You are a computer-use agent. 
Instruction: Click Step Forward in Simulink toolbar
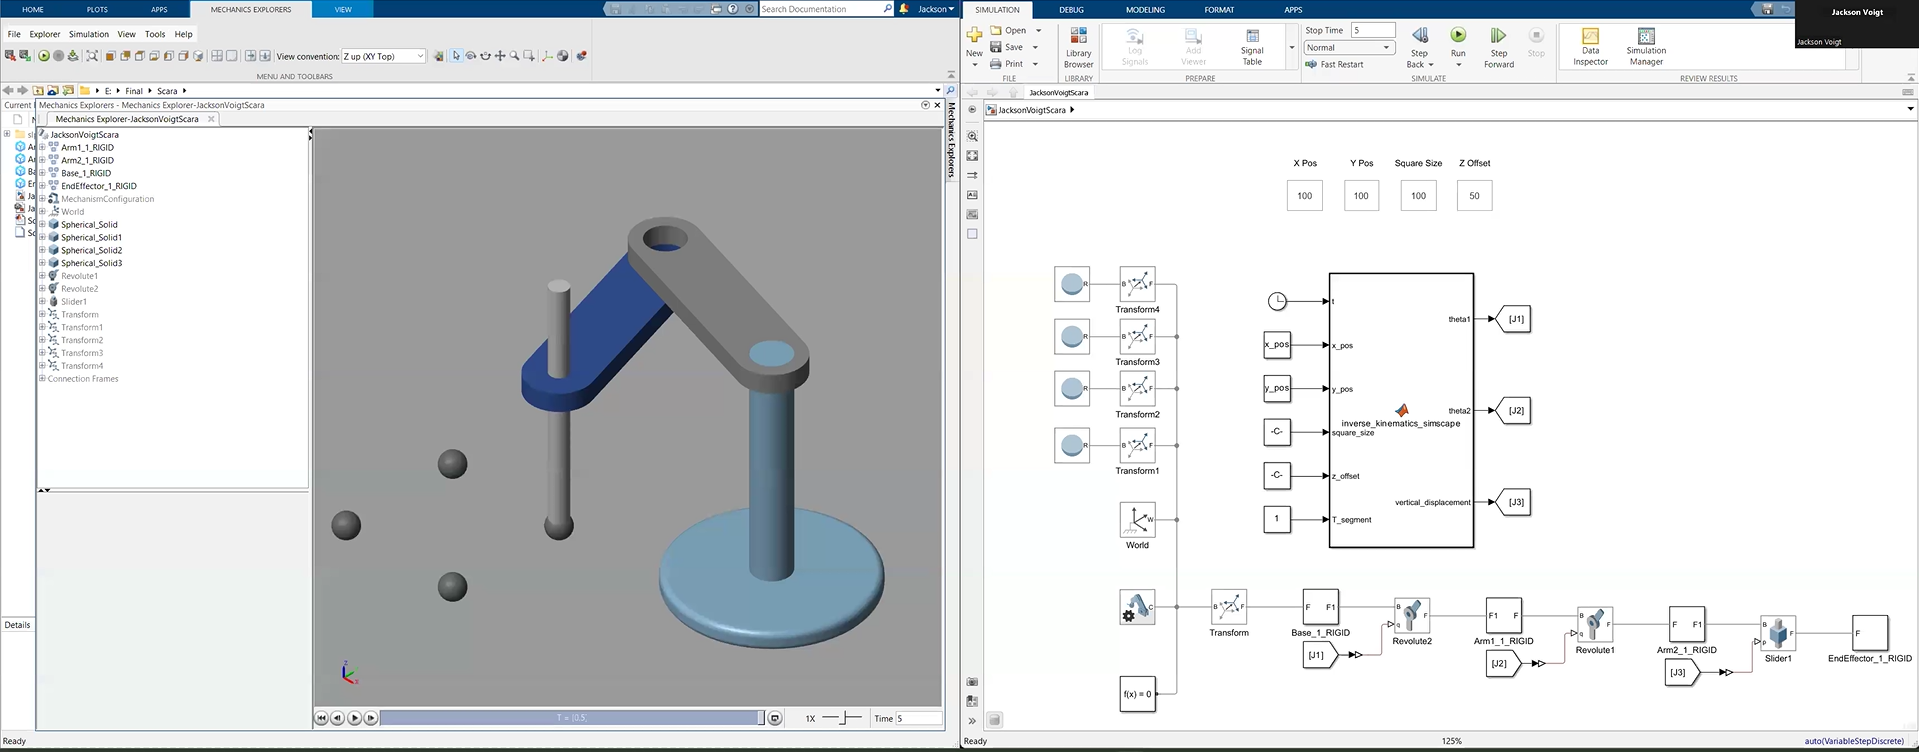(x=1498, y=47)
